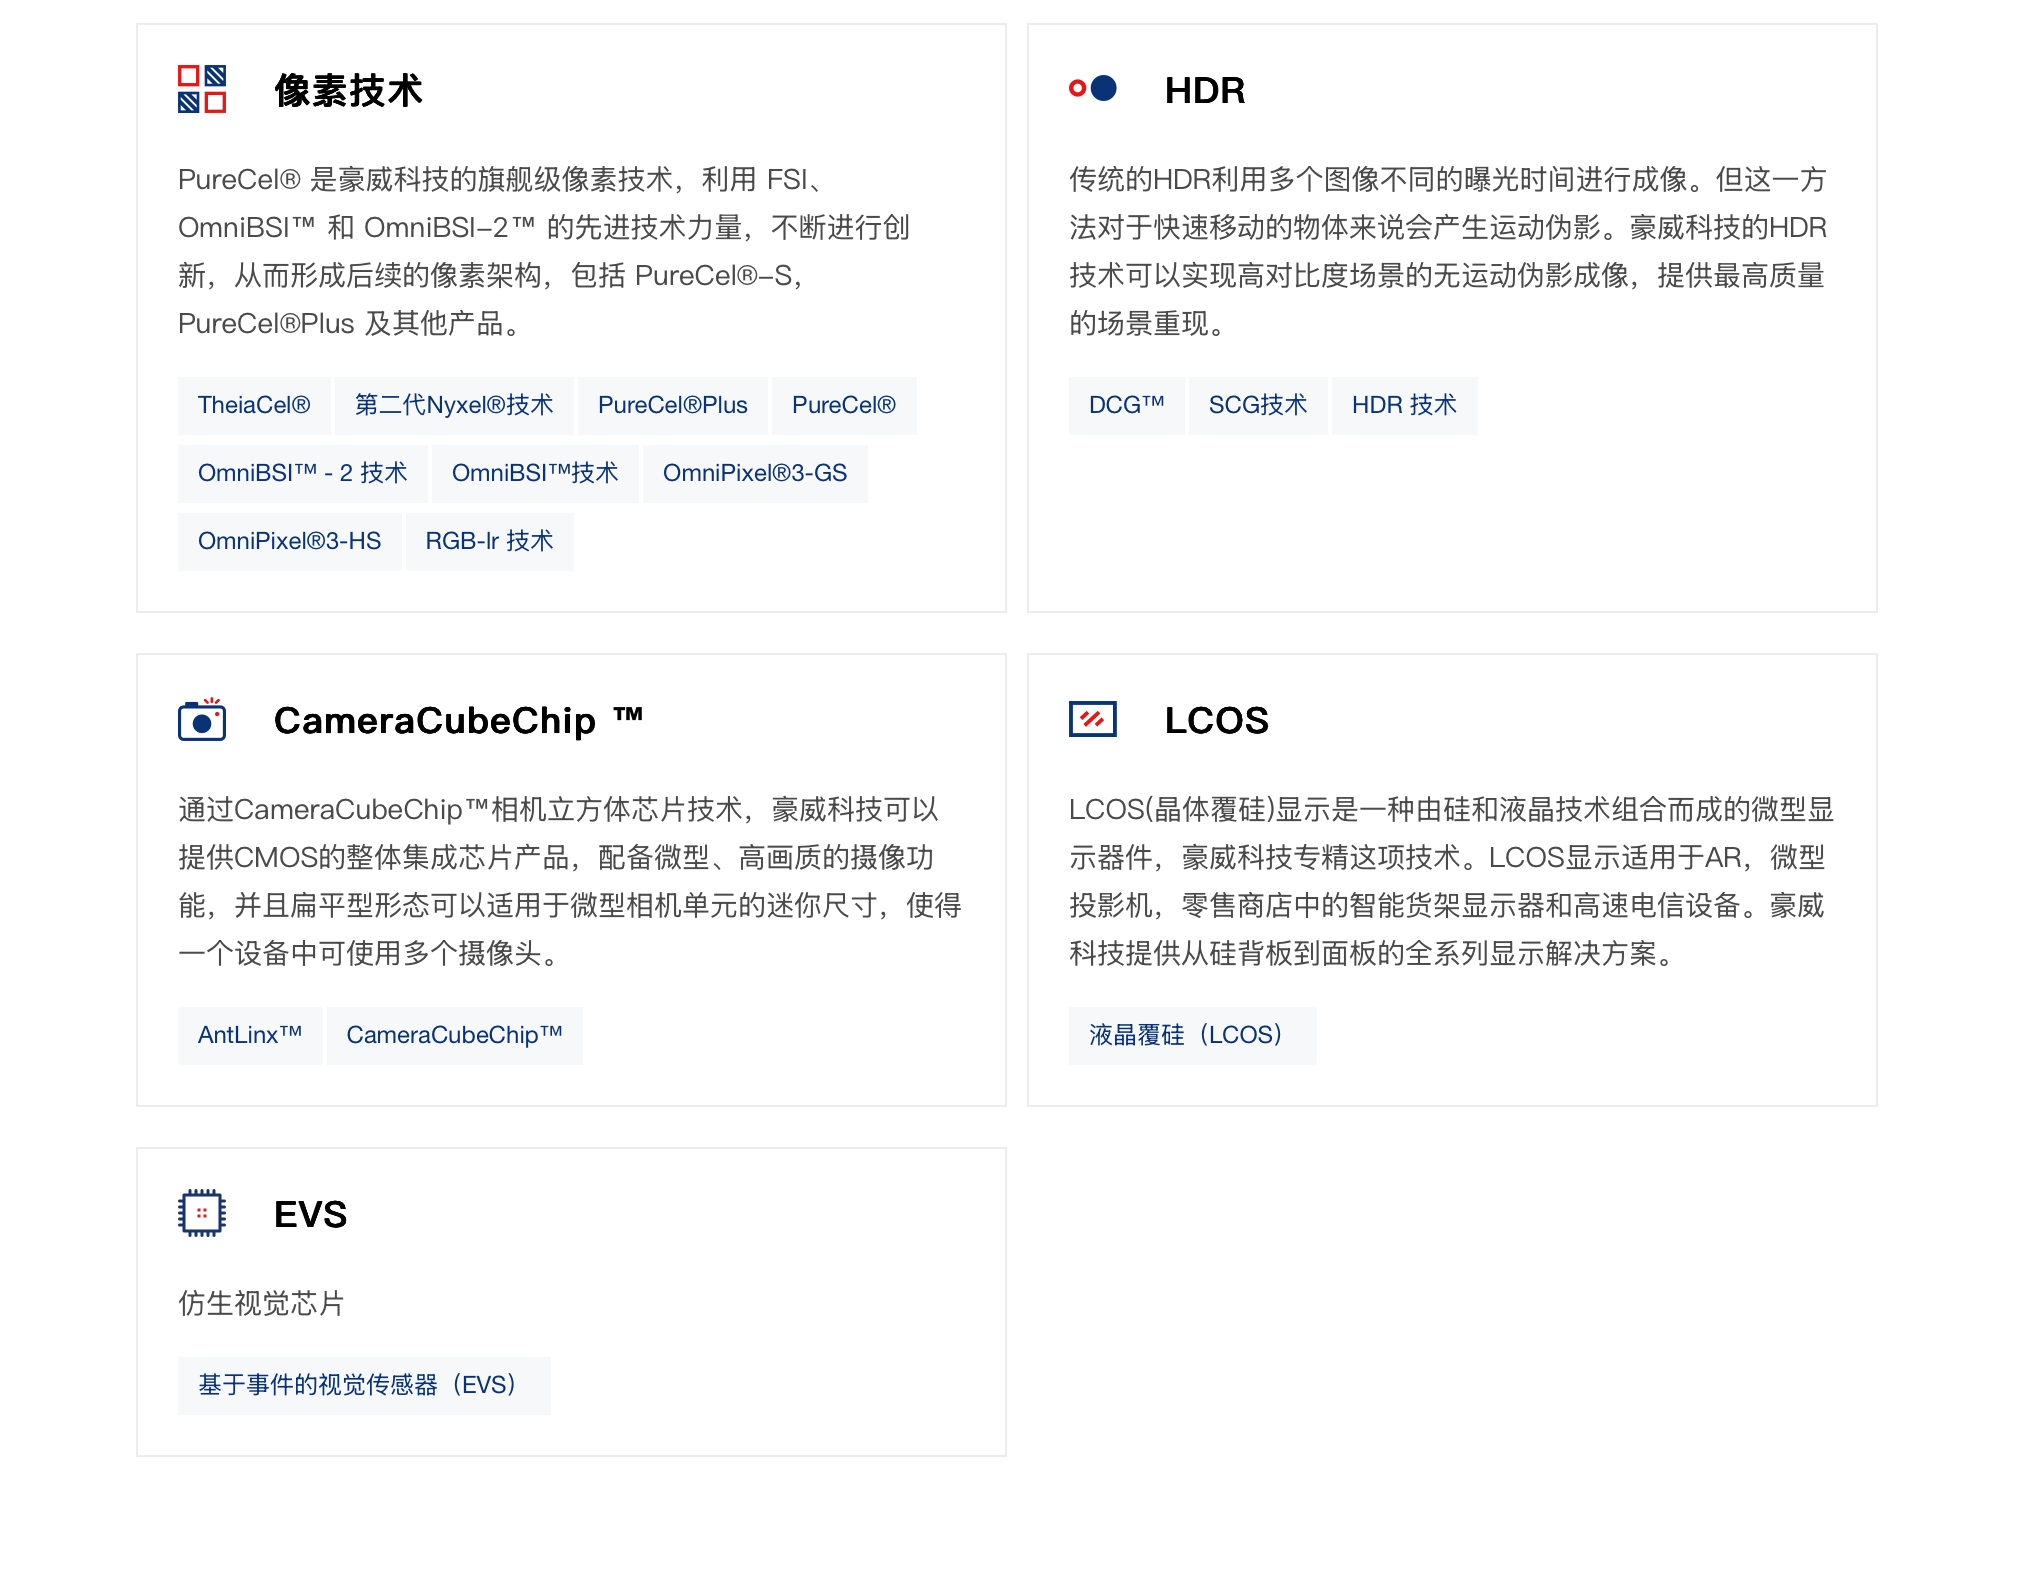Viewport: 2032px width, 1582px height.
Task: Open the OmniPixel®3-GS tag
Action: tap(755, 473)
